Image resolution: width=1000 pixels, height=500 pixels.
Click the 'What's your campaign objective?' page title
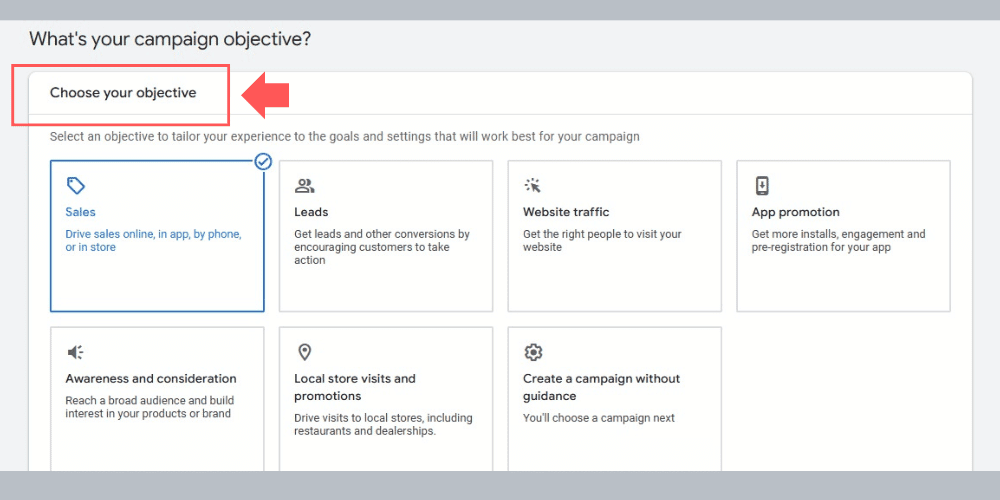pos(170,40)
